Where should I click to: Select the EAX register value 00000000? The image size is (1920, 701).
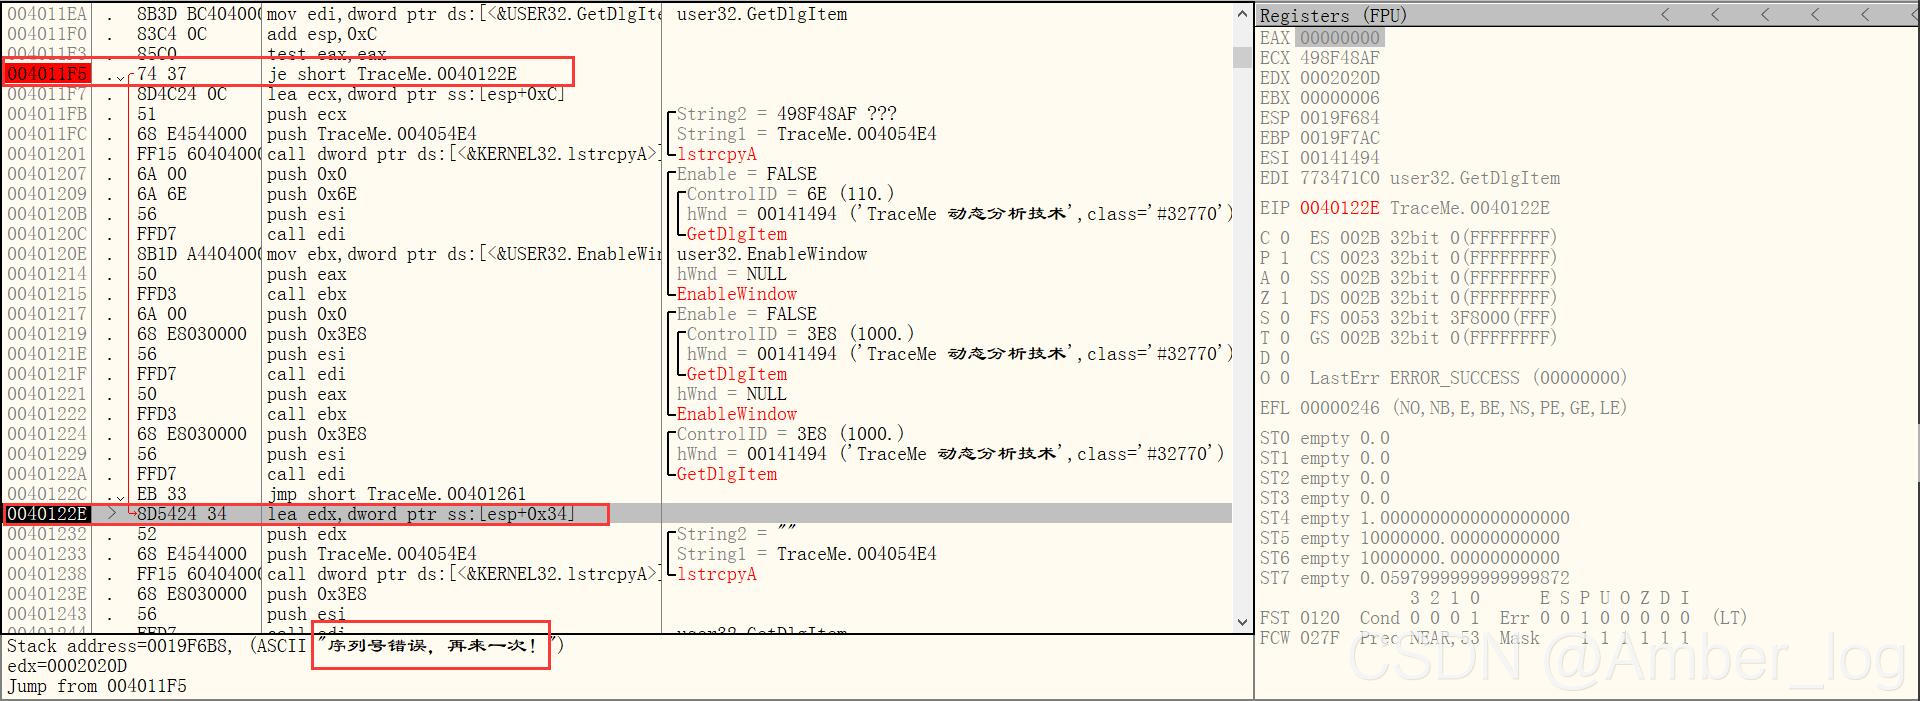coord(1340,38)
